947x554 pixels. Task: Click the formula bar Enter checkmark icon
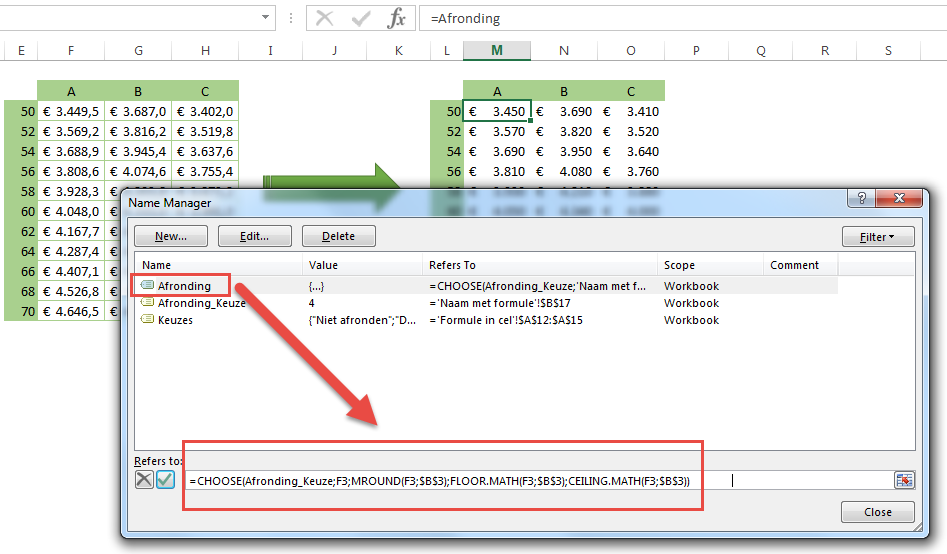(361, 18)
